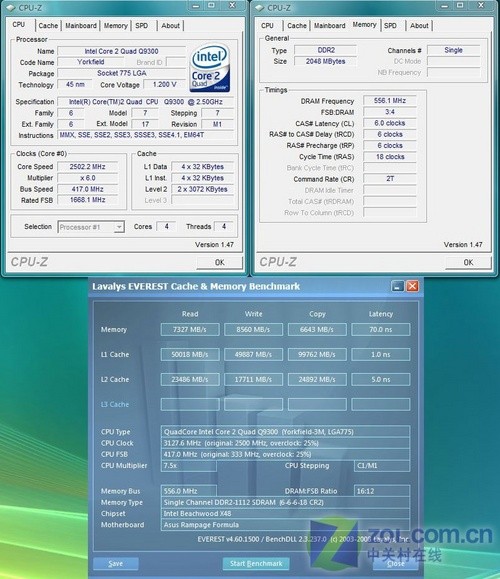
Task: Select CPU tab in left CPU-Z window
Action: (x=19, y=25)
